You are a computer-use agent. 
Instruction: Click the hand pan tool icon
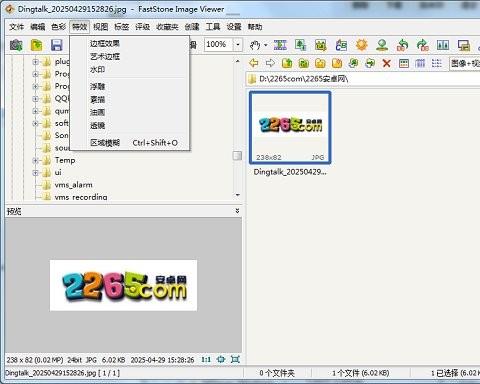tap(255, 45)
